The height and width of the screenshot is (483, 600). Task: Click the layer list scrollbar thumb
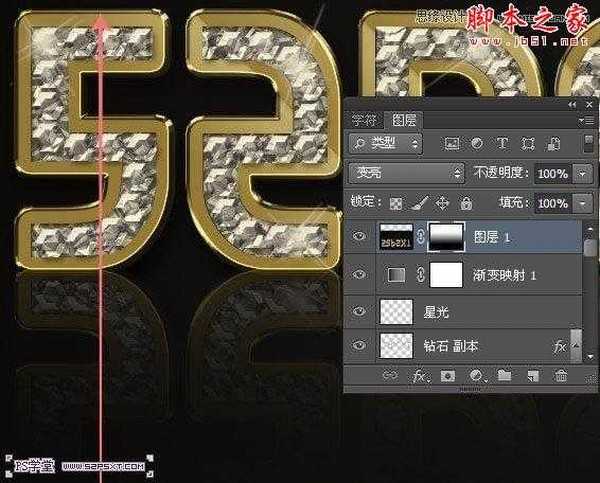[591, 246]
